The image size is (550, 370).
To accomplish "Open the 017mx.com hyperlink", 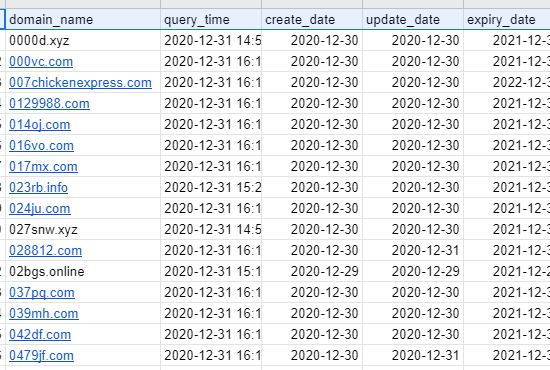I will [43, 167].
